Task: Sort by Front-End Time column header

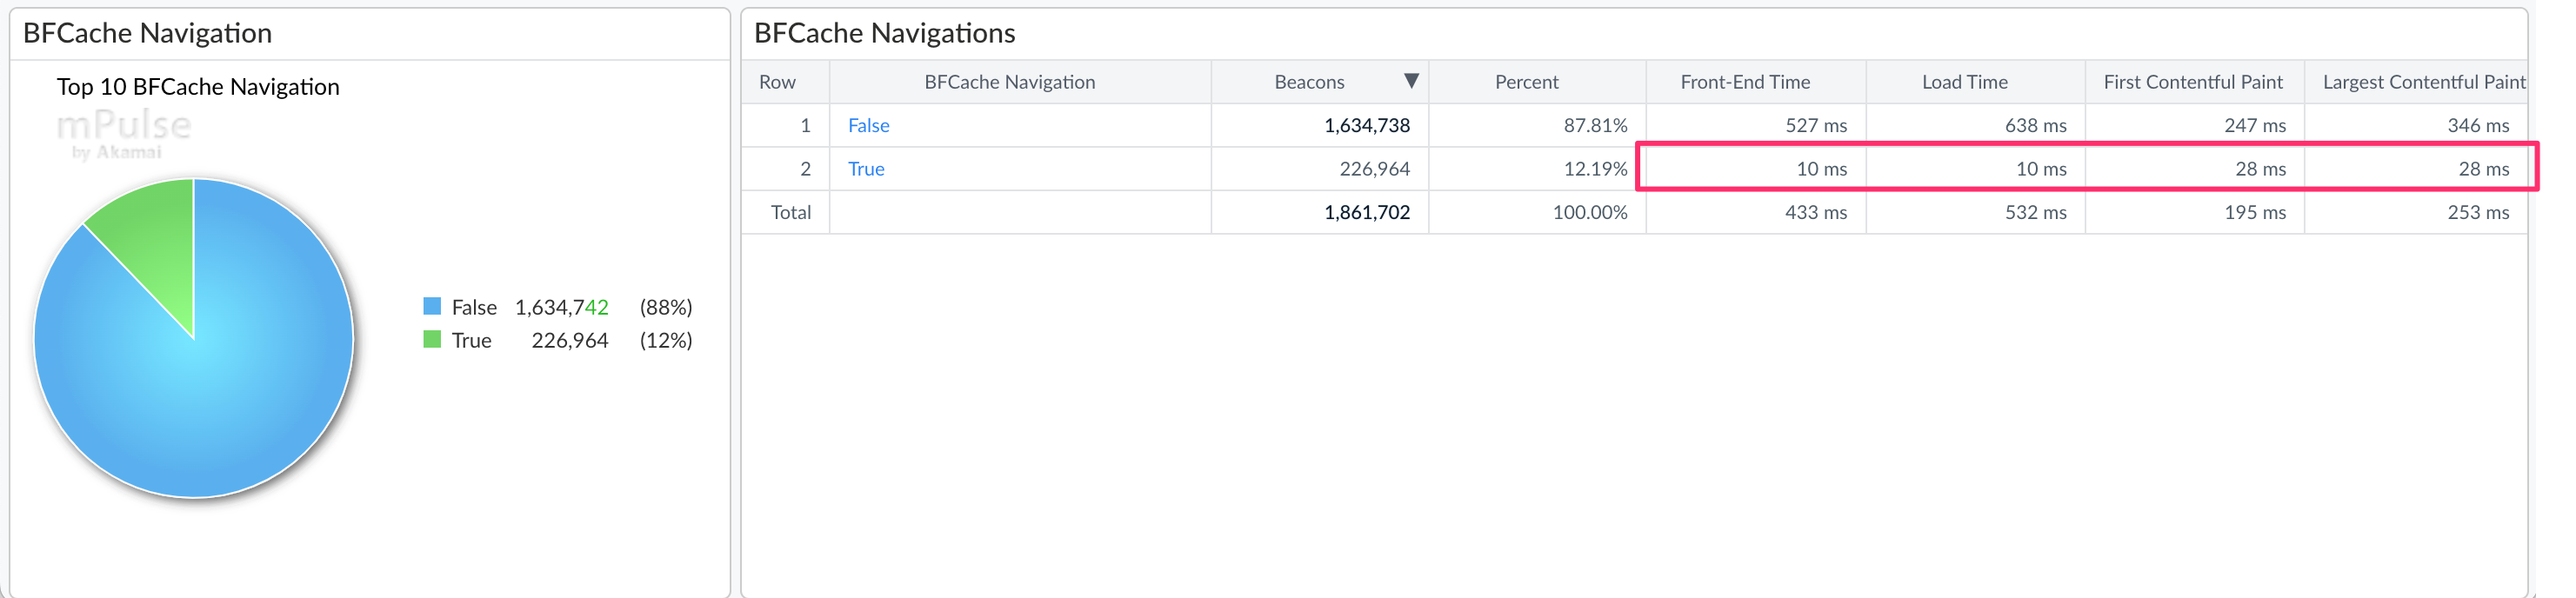Action: (x=1744, y=82)
